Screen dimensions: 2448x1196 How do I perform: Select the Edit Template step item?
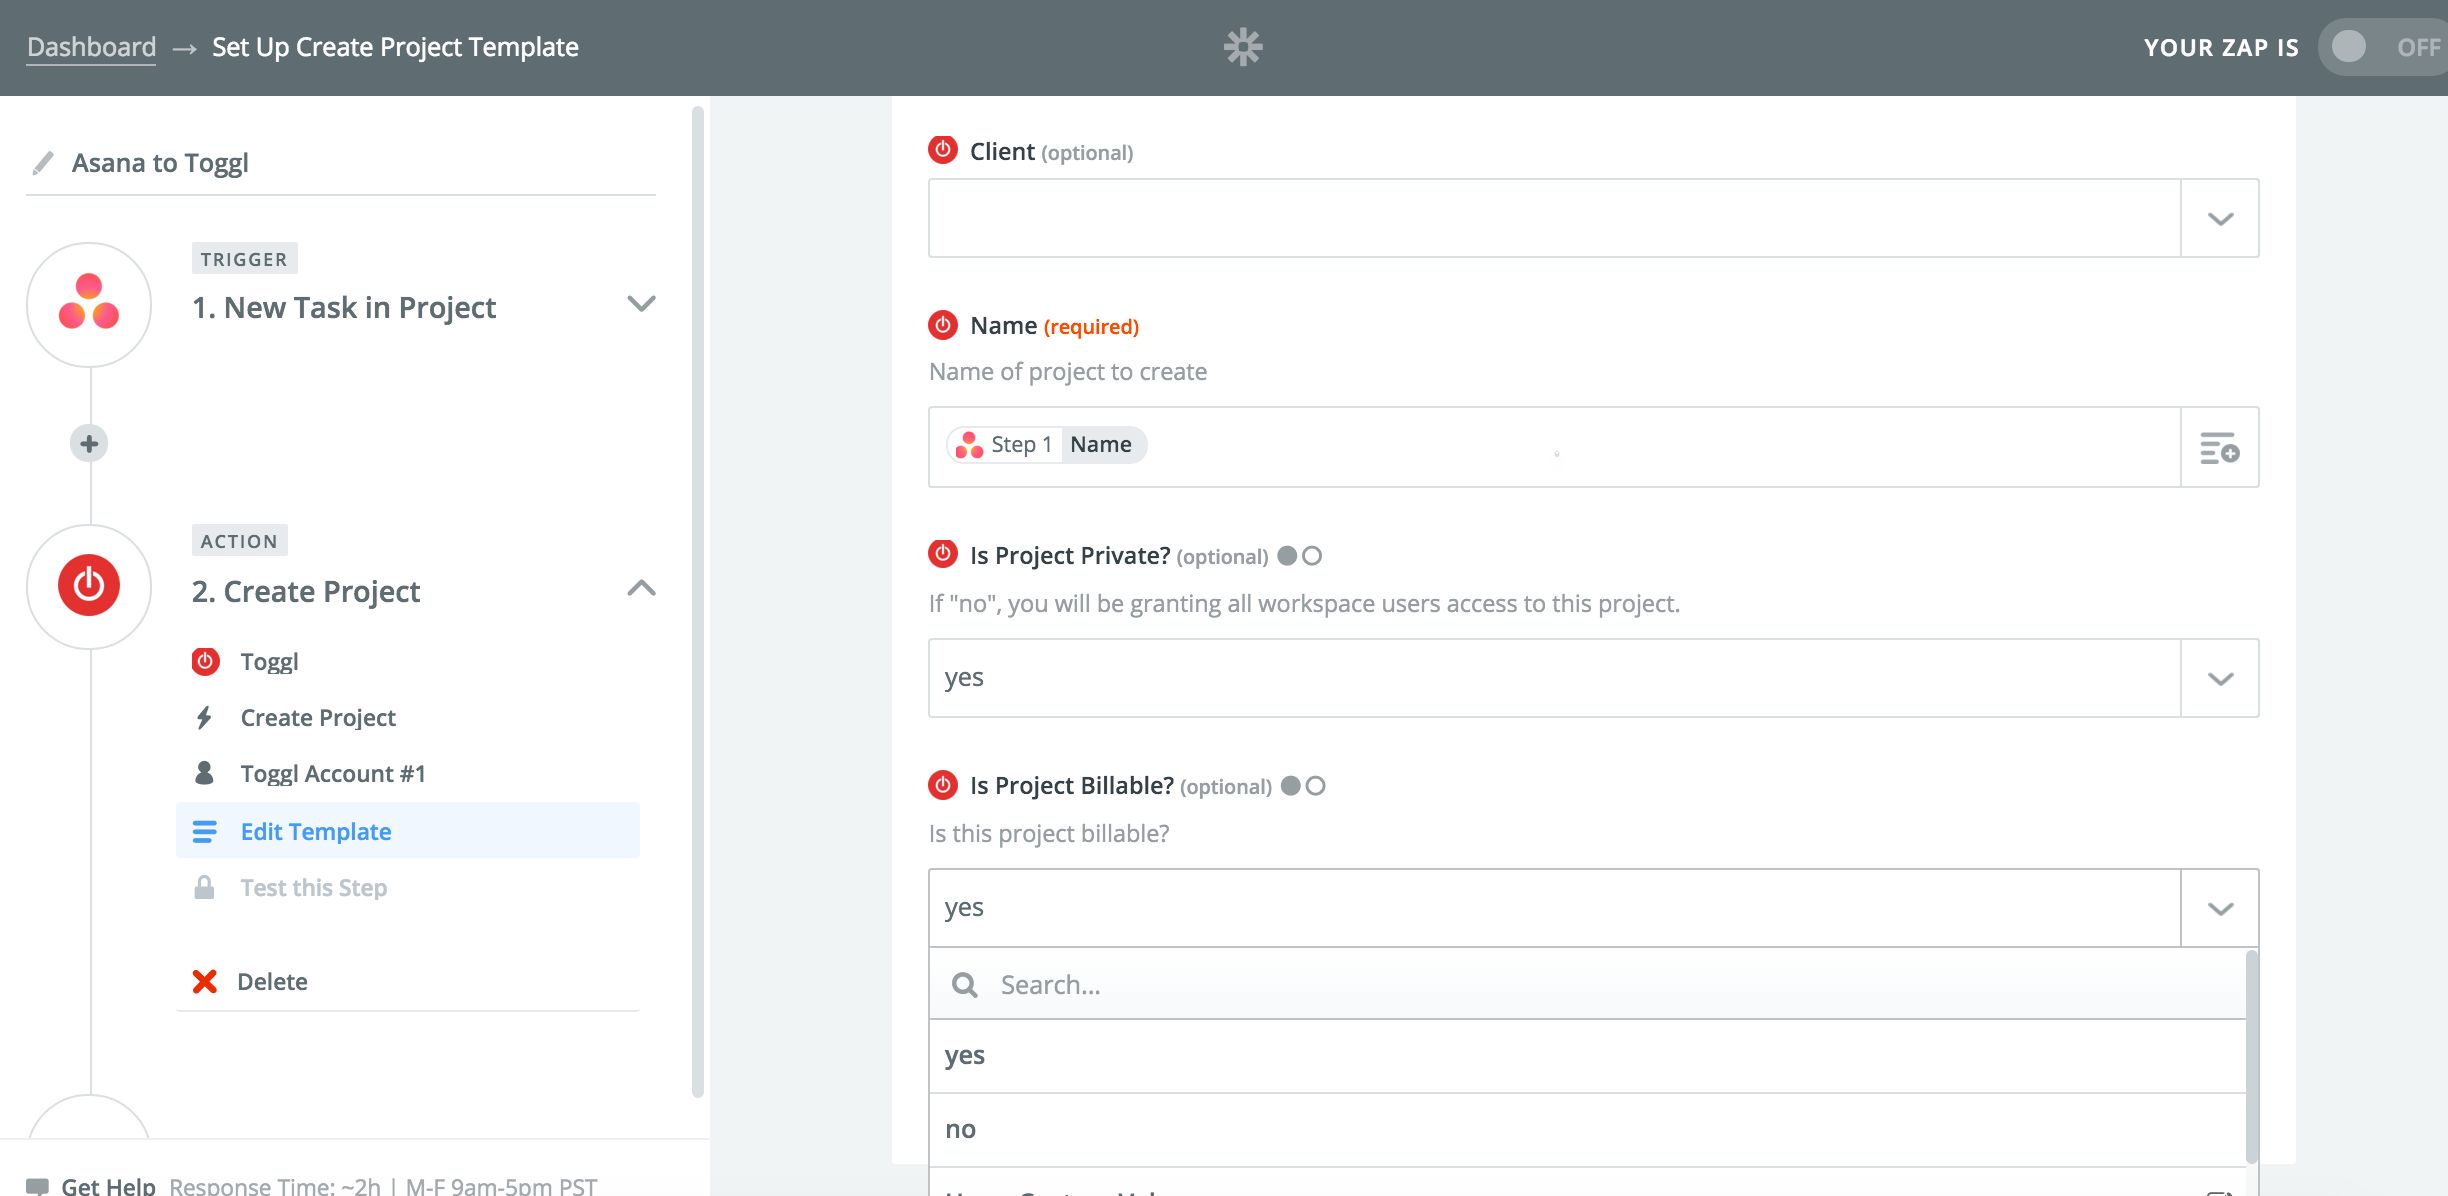408,830
